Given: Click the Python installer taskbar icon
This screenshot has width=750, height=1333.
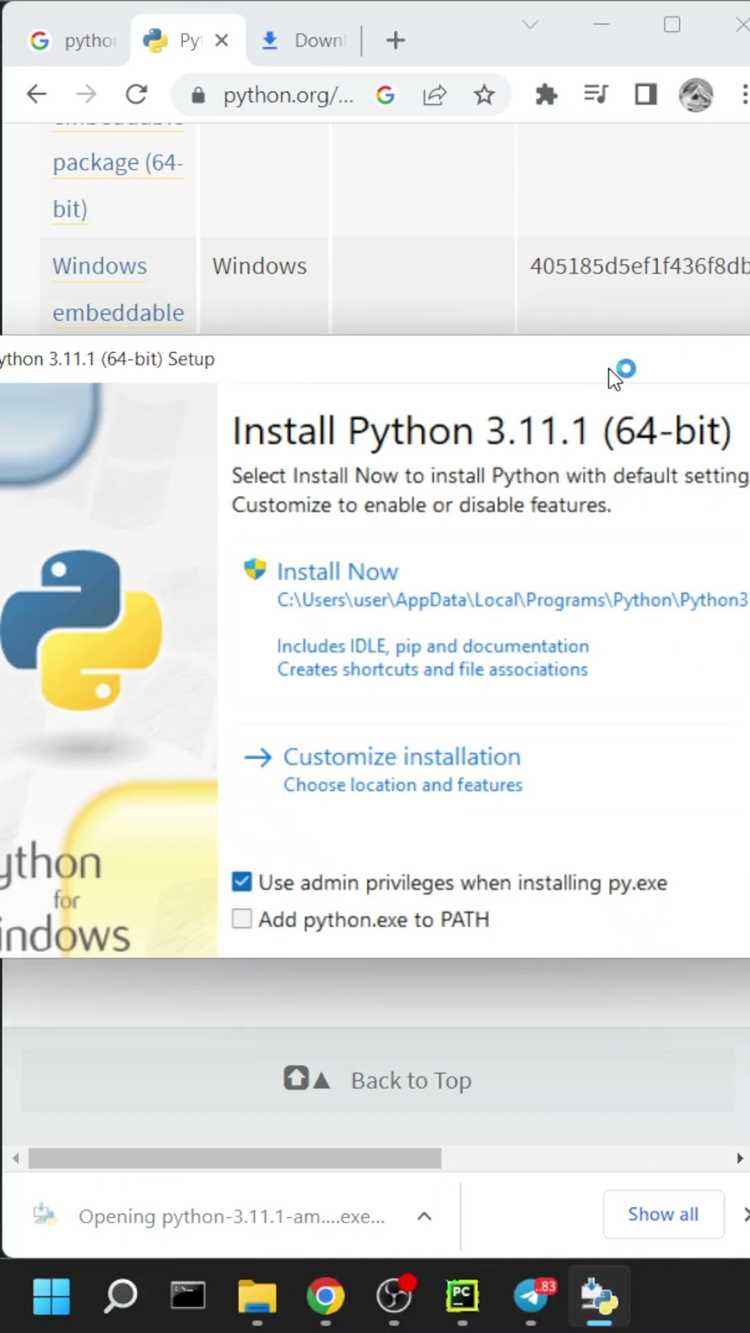Looking at the screenshot, I should [599, 1296].
